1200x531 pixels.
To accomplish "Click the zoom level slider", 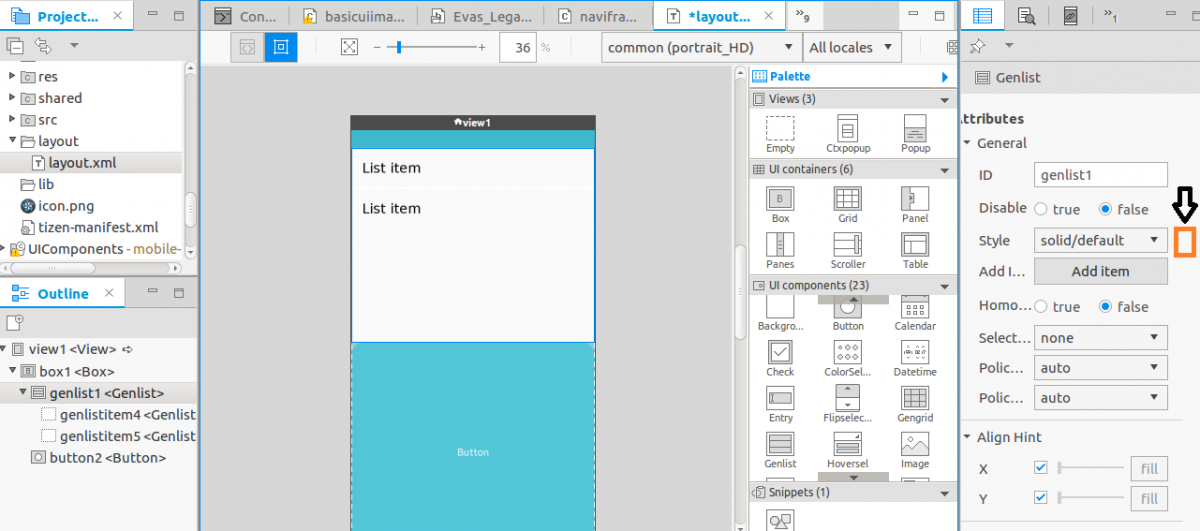I will click(399, 47).
